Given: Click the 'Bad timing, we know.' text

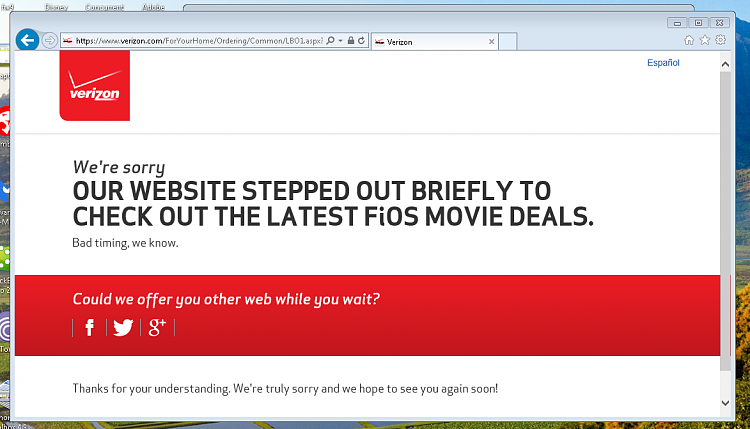Looking at the screenshot, I should (x=125, y=243).
